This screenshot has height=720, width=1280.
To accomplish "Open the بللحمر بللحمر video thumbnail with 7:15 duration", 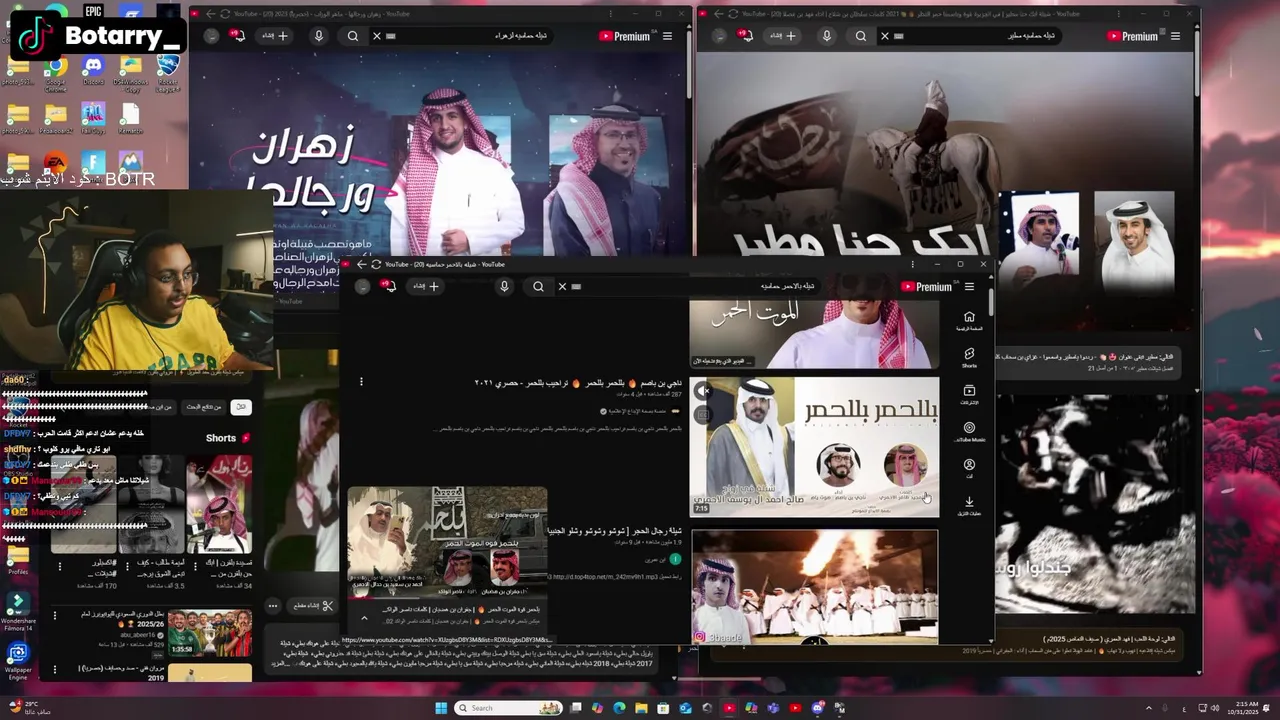I will tap(815, 447).
